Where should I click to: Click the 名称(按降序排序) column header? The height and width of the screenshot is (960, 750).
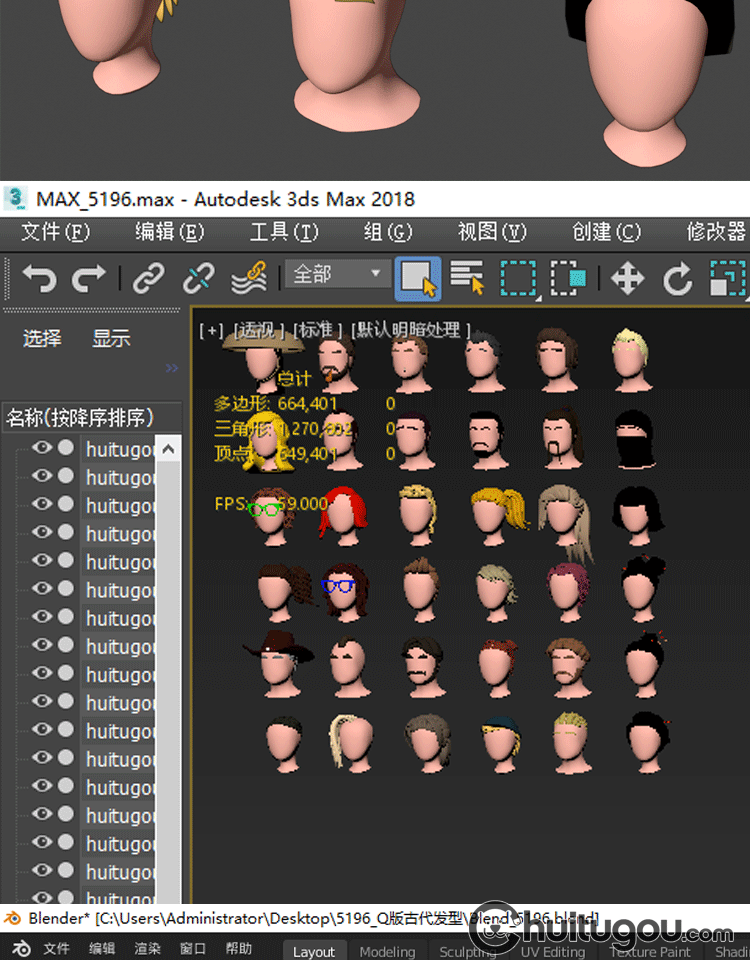click(92, 418)
